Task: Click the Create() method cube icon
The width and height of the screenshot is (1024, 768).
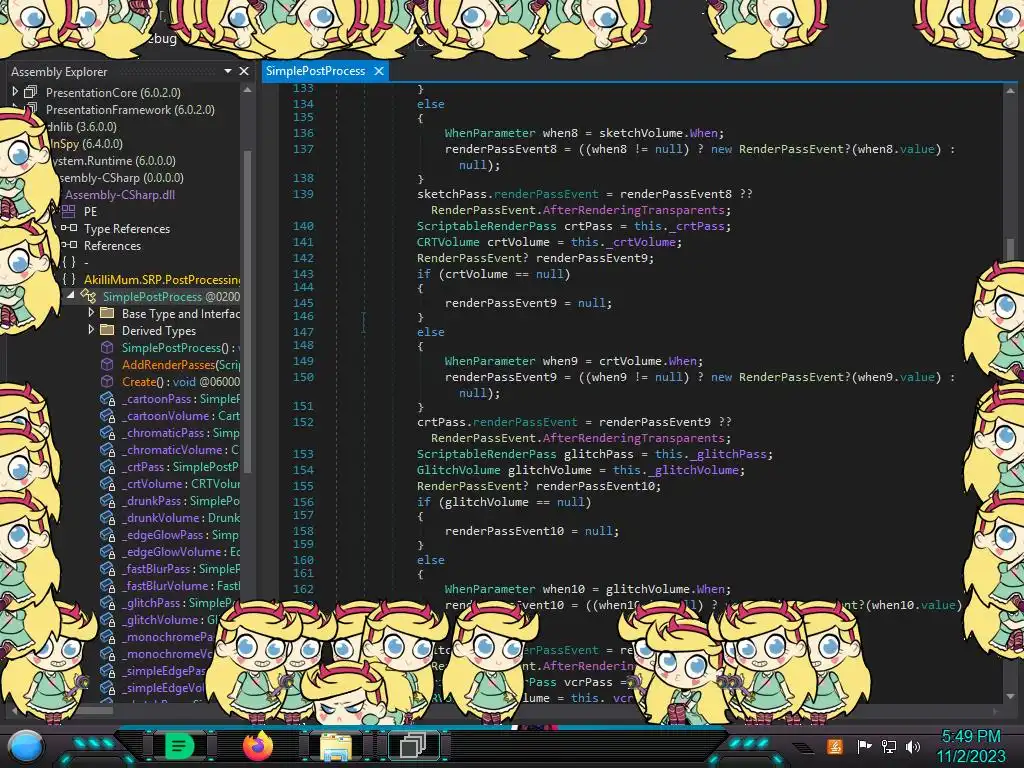Action: [107, 381]
